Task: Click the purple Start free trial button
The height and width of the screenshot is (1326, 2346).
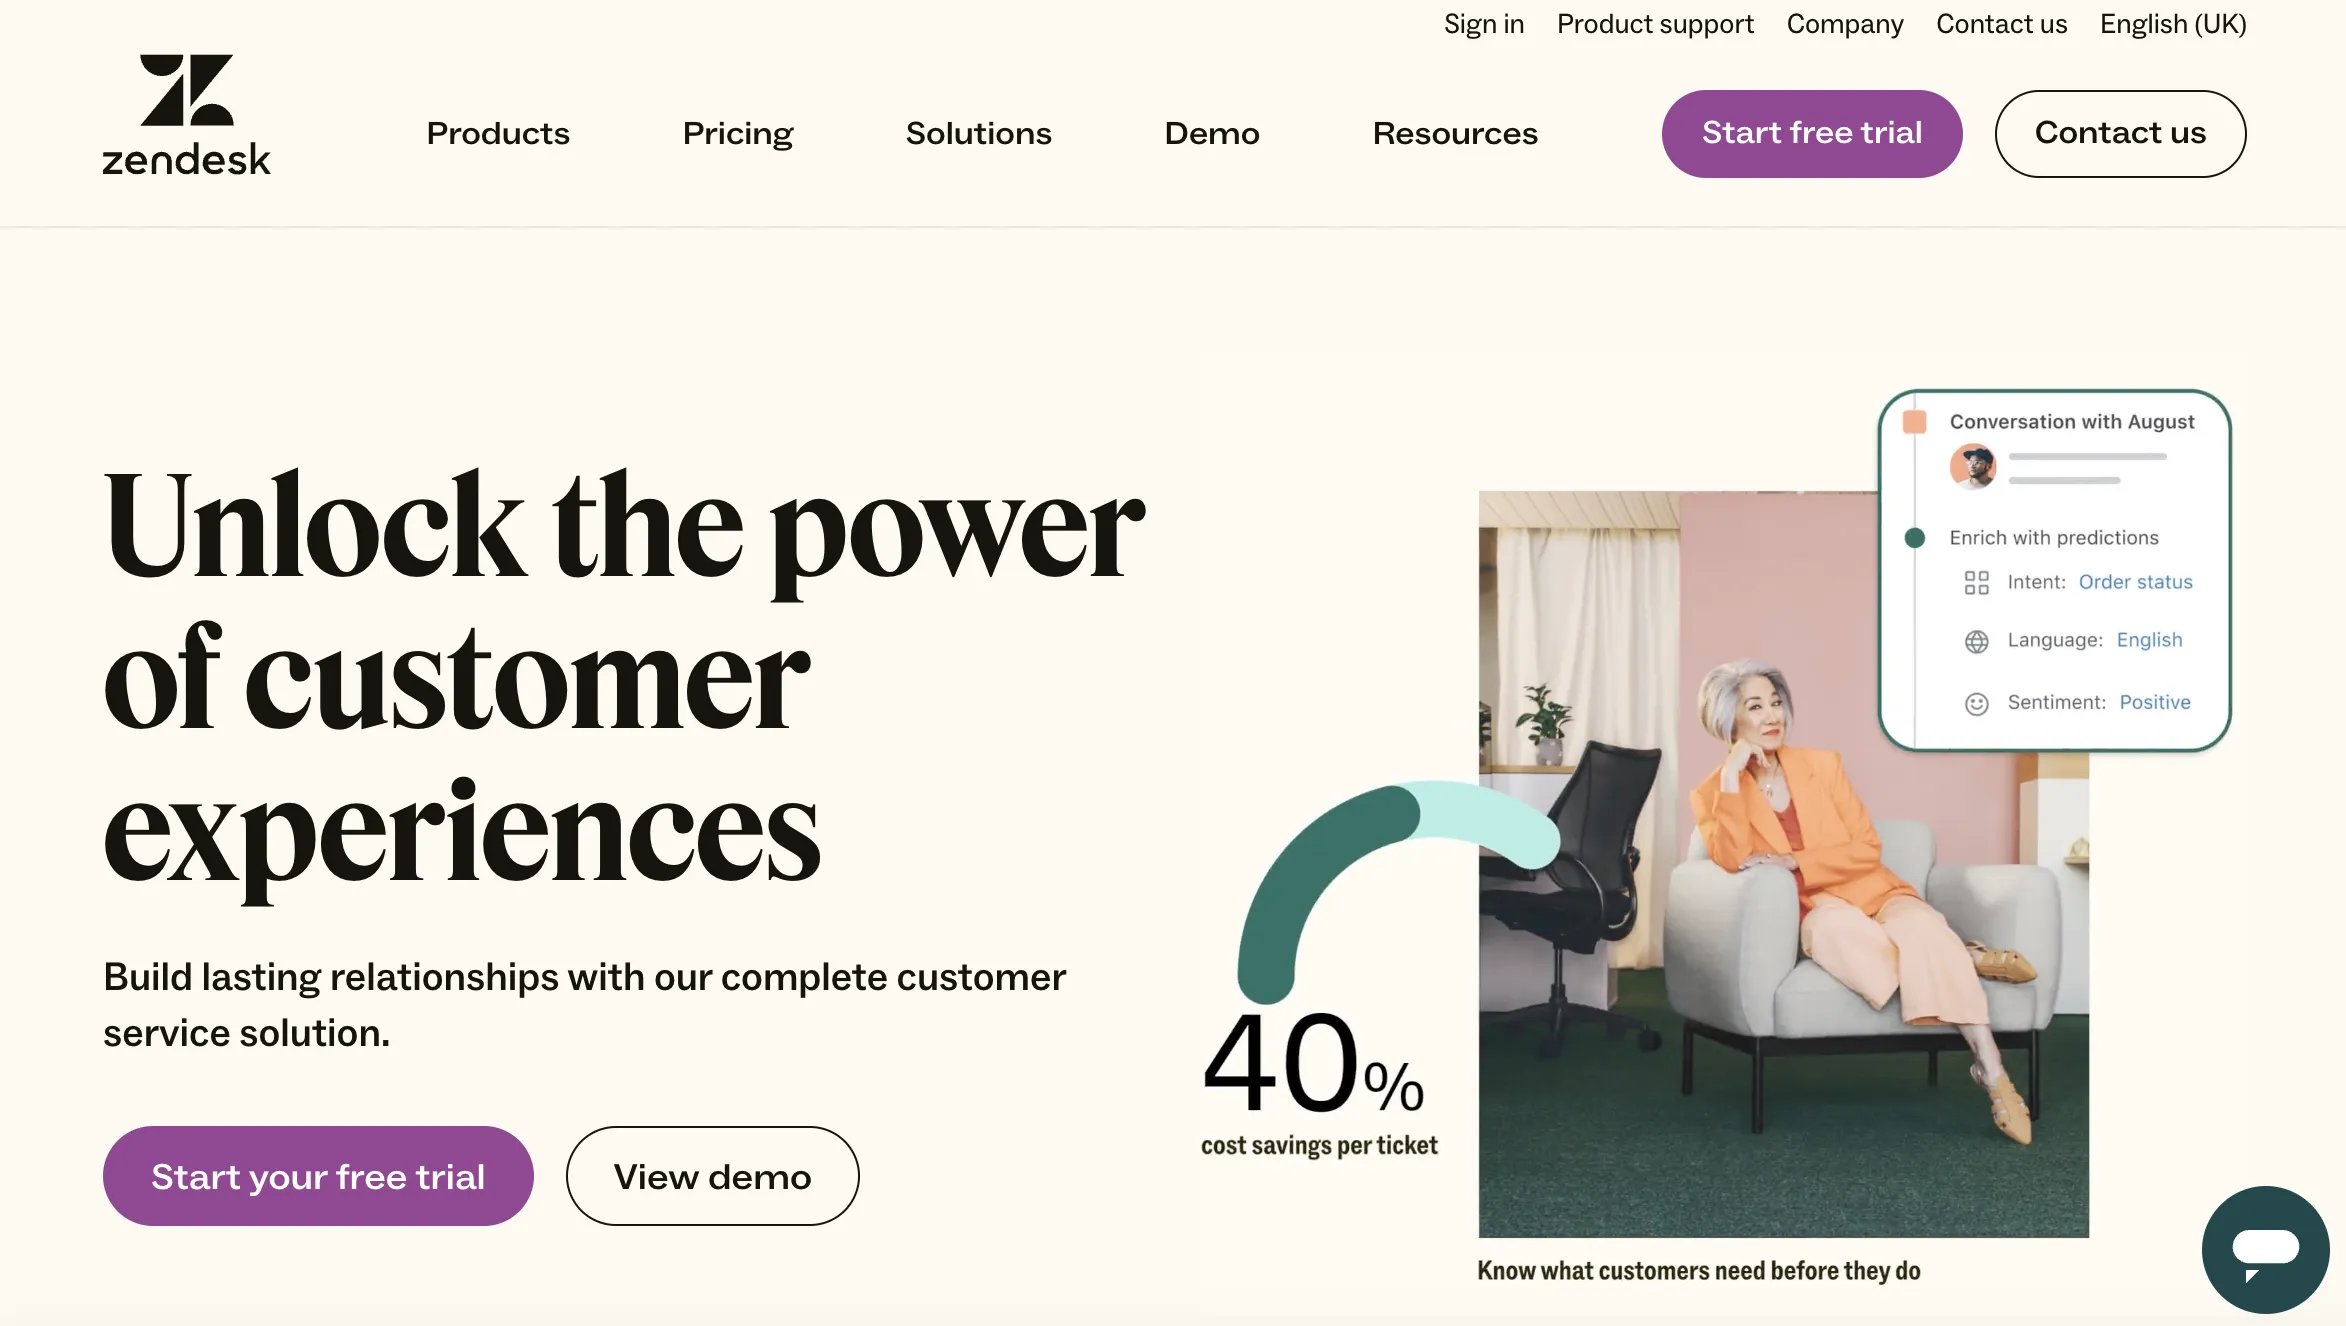Action: [1811, 132]
